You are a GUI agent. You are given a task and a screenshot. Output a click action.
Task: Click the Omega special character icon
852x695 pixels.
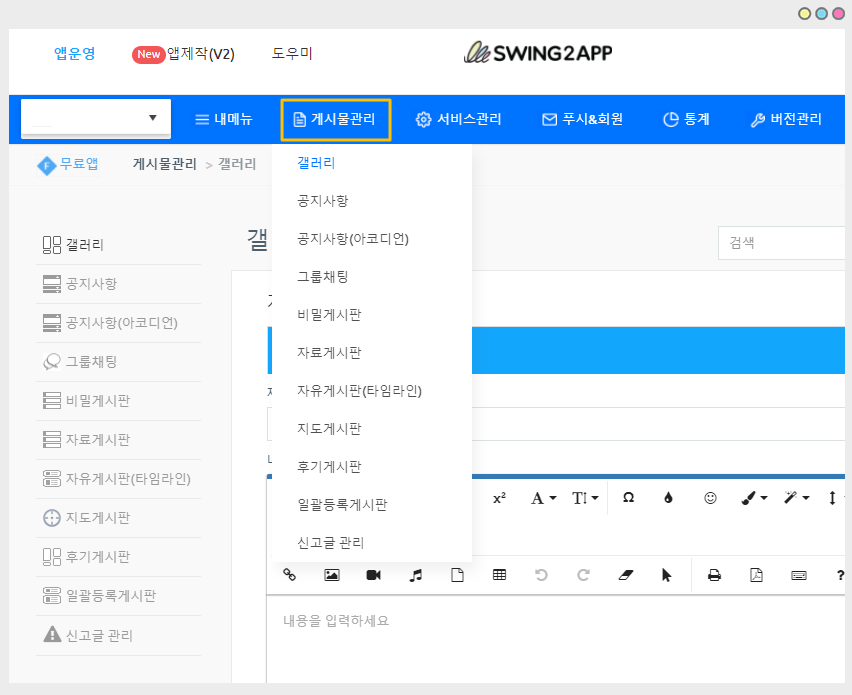click(628, 498)
